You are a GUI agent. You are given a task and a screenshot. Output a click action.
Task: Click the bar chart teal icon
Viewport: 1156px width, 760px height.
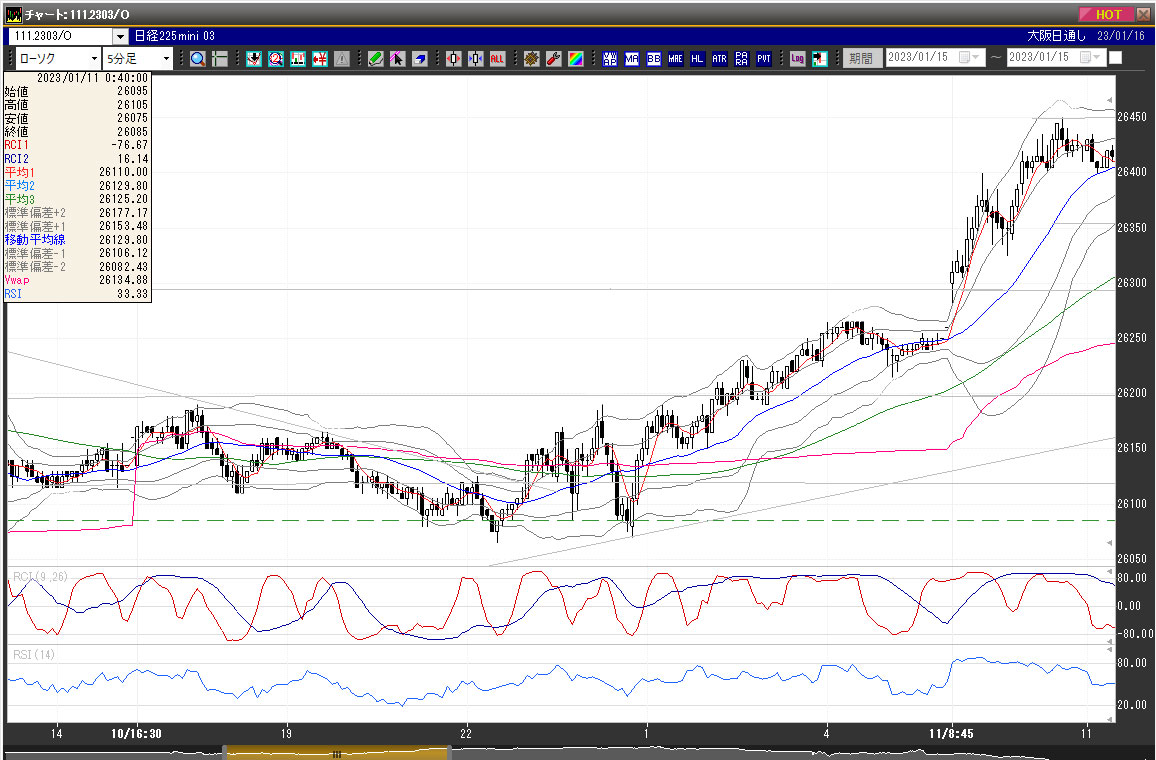coord(298,59)
